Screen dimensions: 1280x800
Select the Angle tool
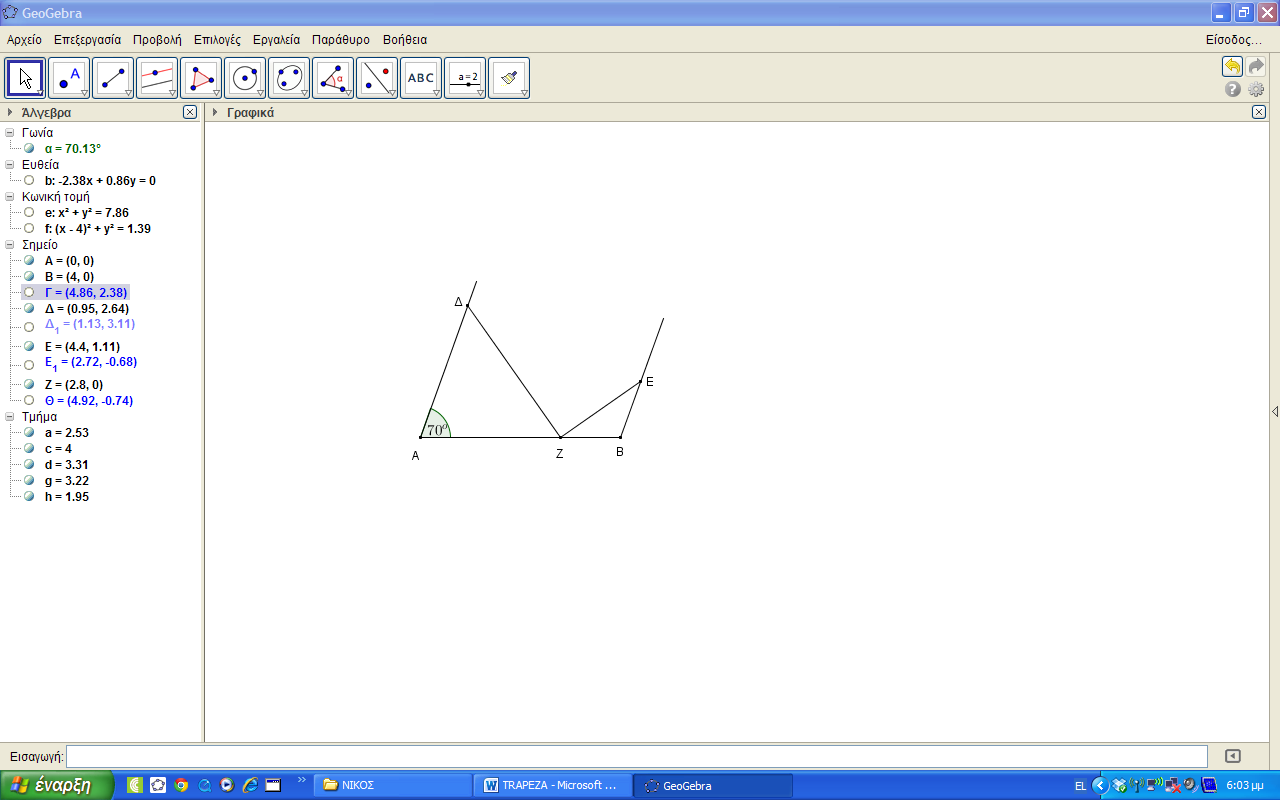pos(333,78)
